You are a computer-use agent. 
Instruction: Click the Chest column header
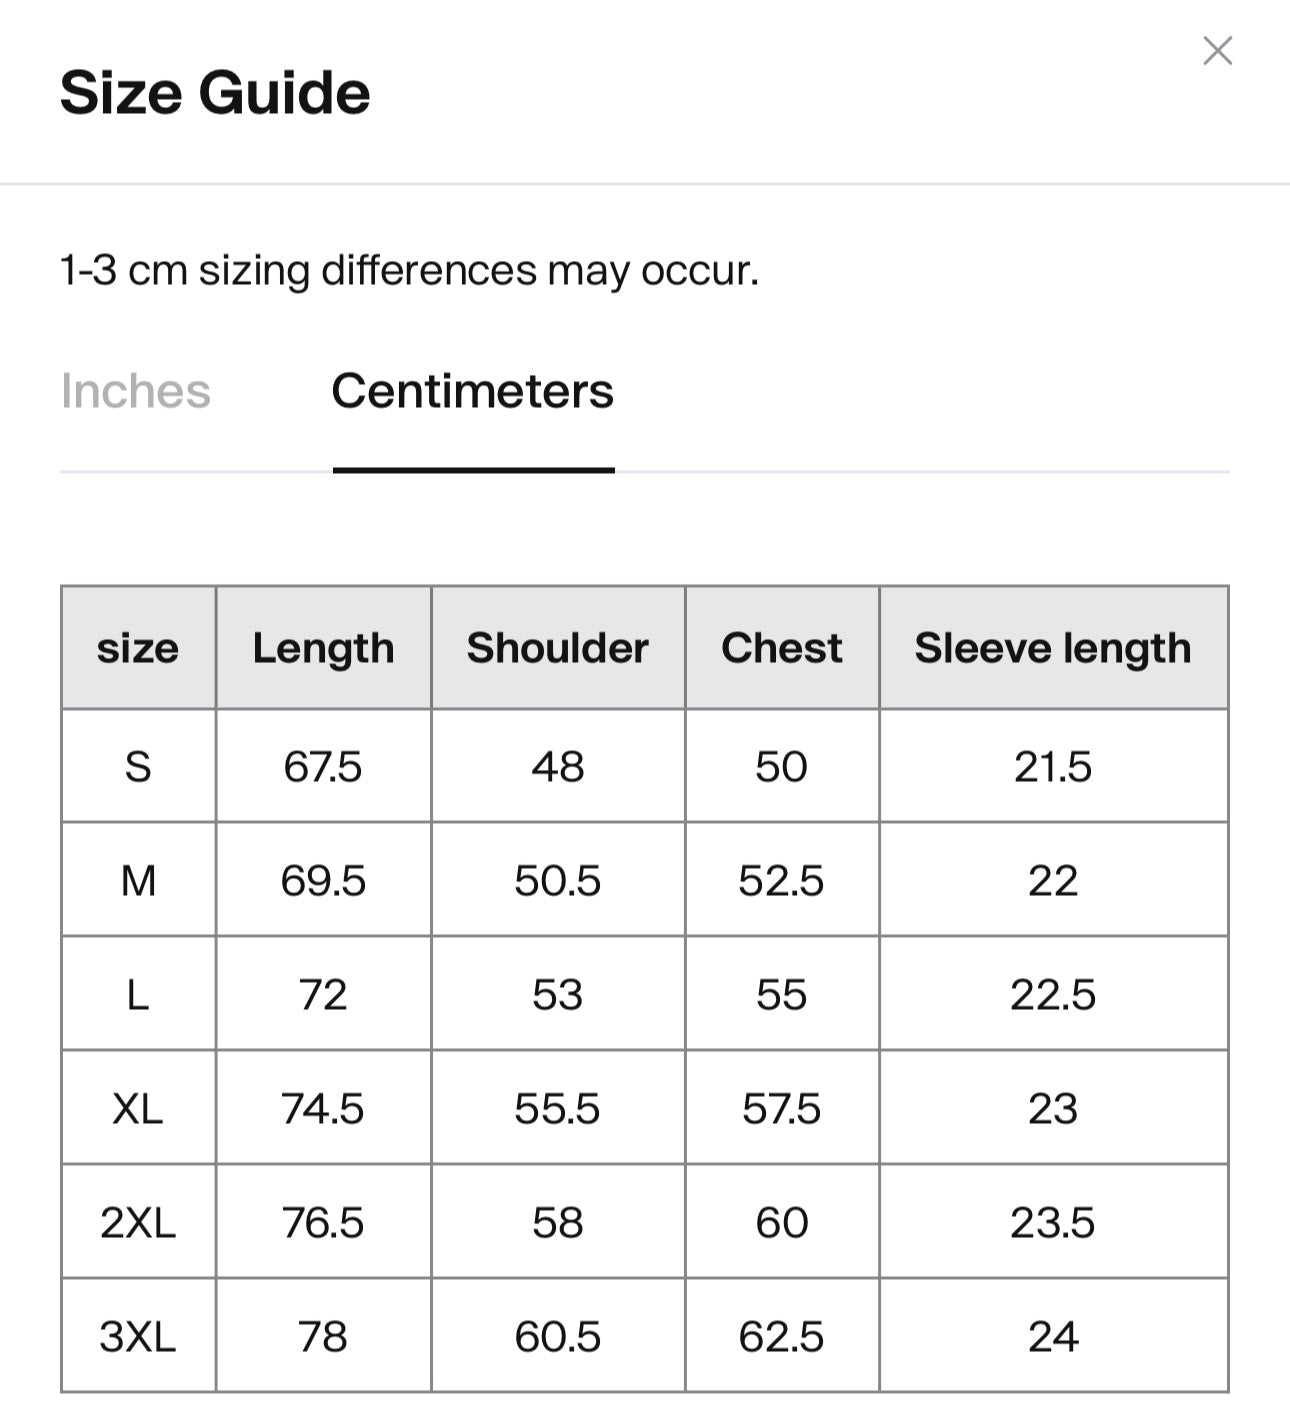tap(782, 648)
